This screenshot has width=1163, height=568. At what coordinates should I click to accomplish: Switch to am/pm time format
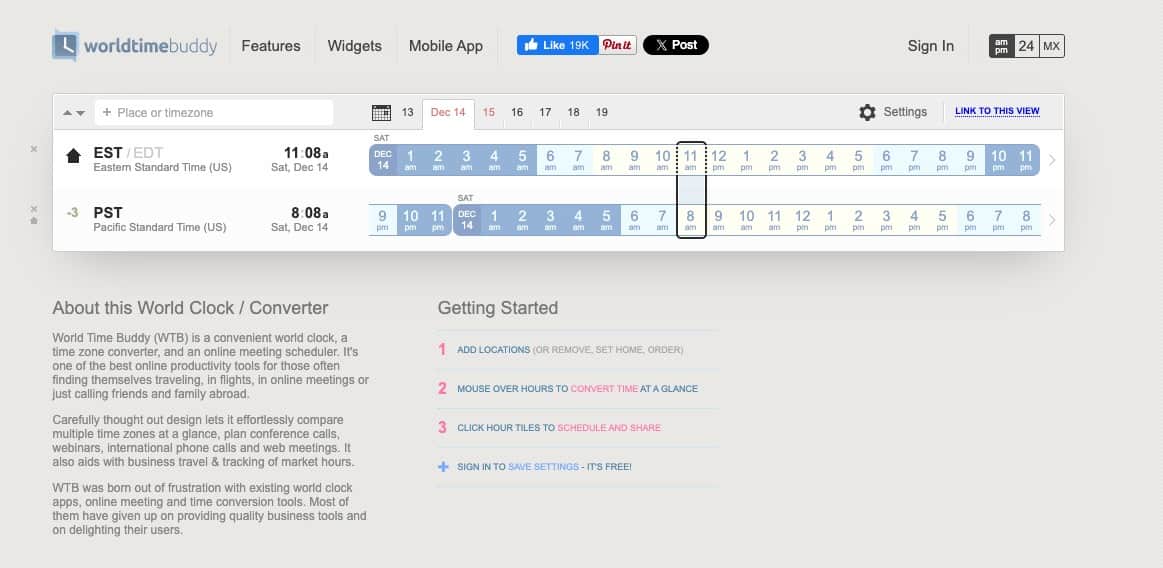[x=1001, y=46]
